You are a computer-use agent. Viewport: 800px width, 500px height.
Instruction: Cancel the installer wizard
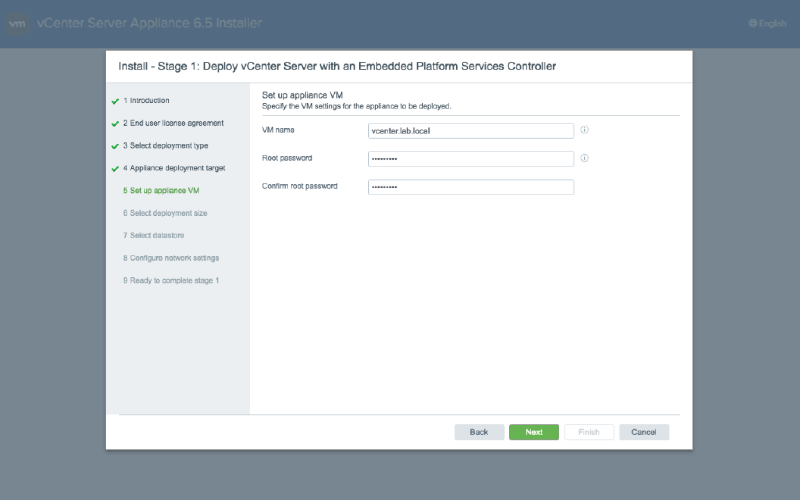pos(643,432)
